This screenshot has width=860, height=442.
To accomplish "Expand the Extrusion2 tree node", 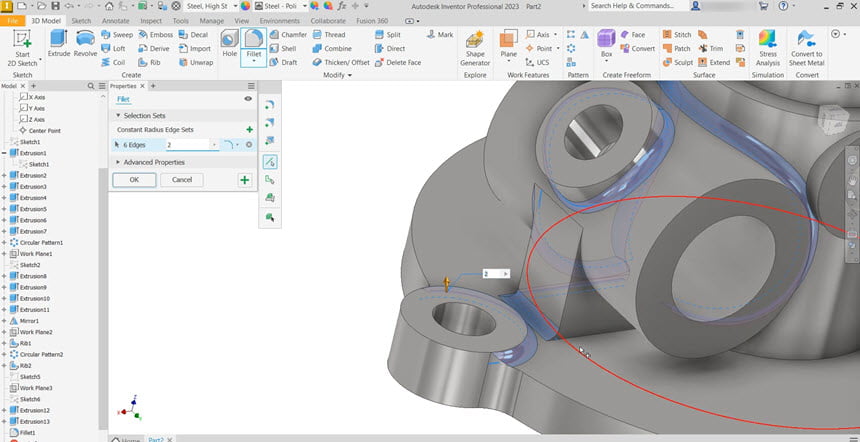I will [x=4, y=175].
